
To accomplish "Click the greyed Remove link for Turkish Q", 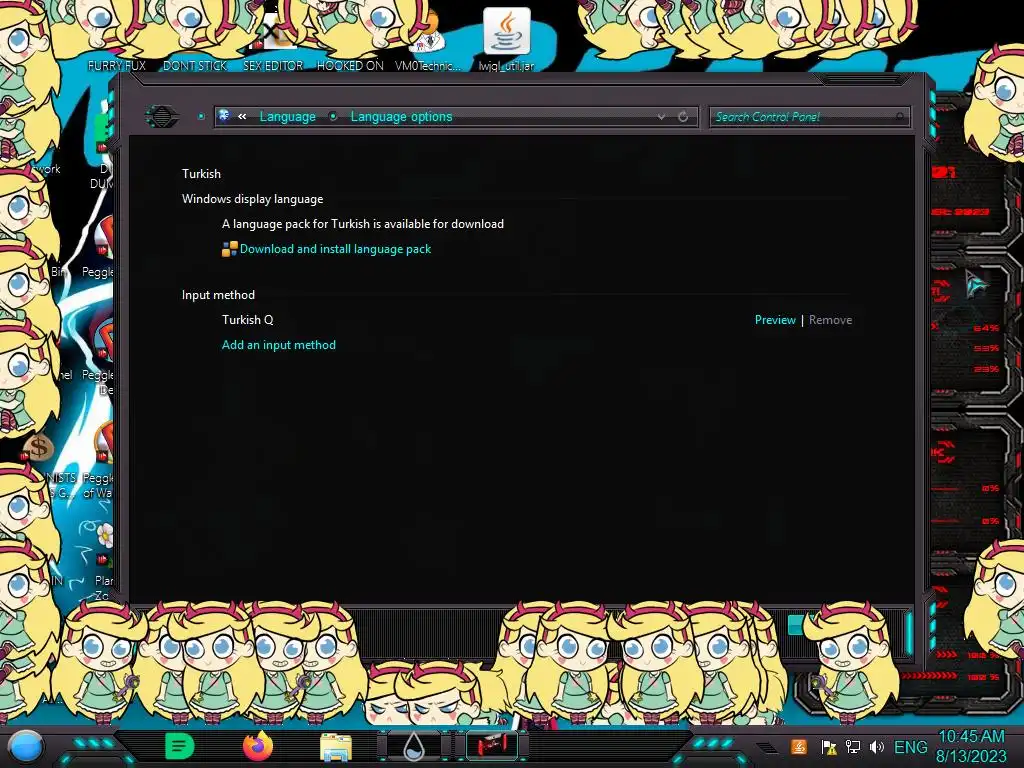I will pyautogui.click(x=830, y=320).
